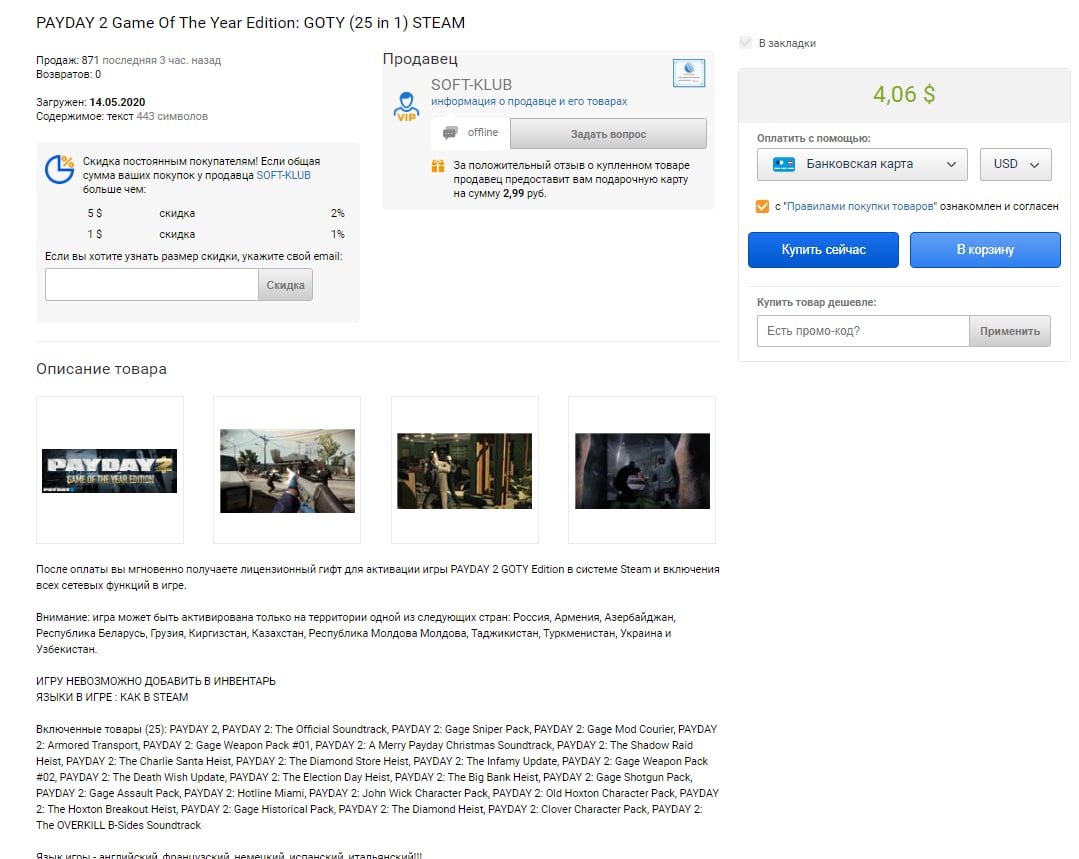The width and height of the screenshot is (1079, 859).
Task: Uncheck the purchase rules agreement checkbox
Action: 762,206
